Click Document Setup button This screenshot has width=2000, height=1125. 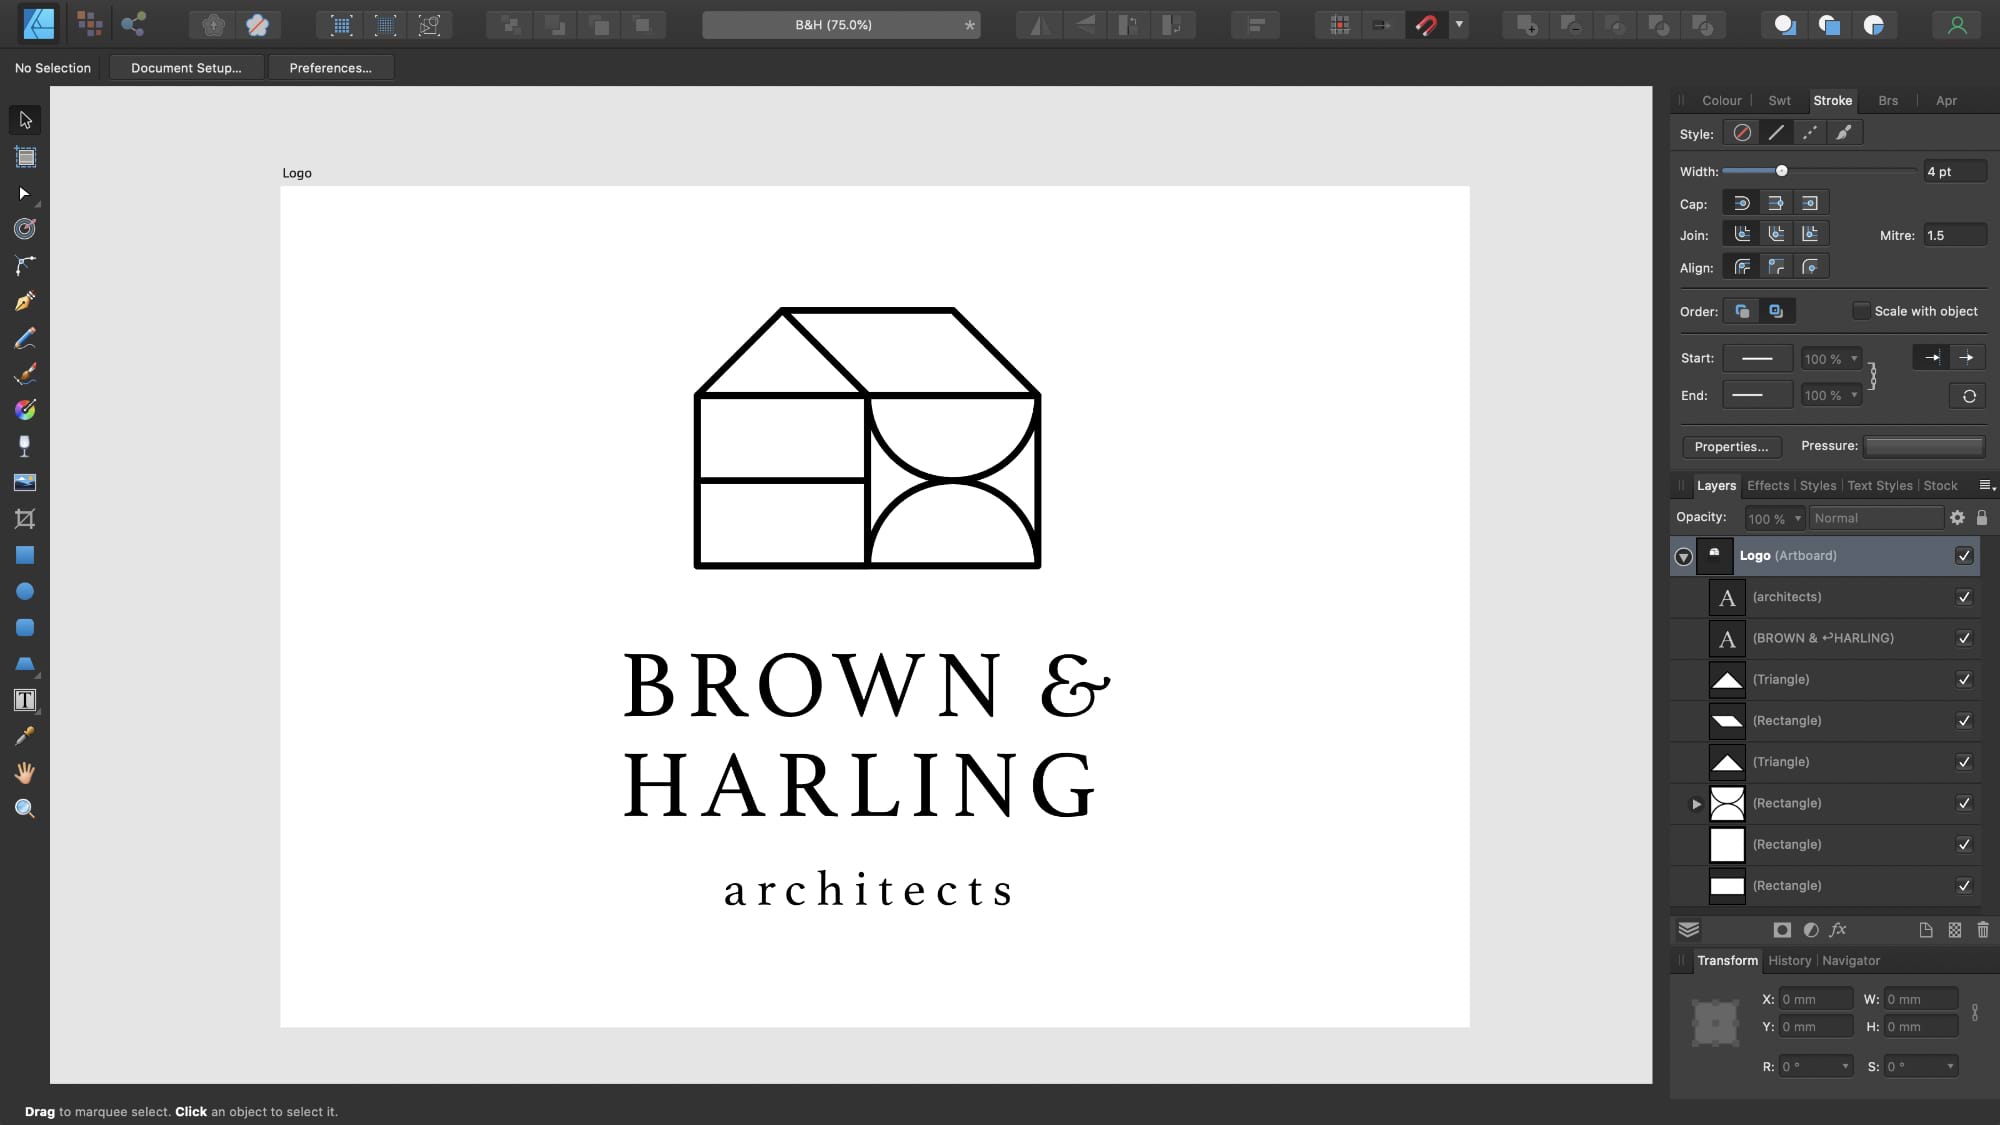pos(185,67)
